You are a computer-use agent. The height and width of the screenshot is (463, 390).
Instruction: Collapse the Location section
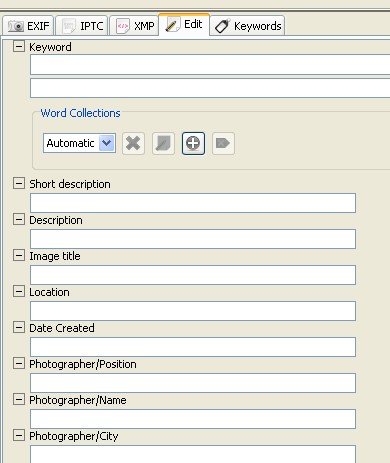click(x=19, y=291)
